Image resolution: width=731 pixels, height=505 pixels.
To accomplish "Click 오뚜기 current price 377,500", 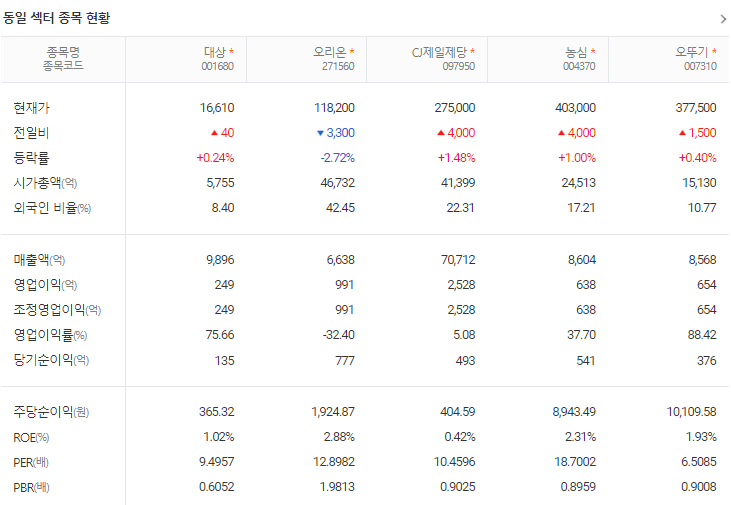I will click(x=696, y=108).
